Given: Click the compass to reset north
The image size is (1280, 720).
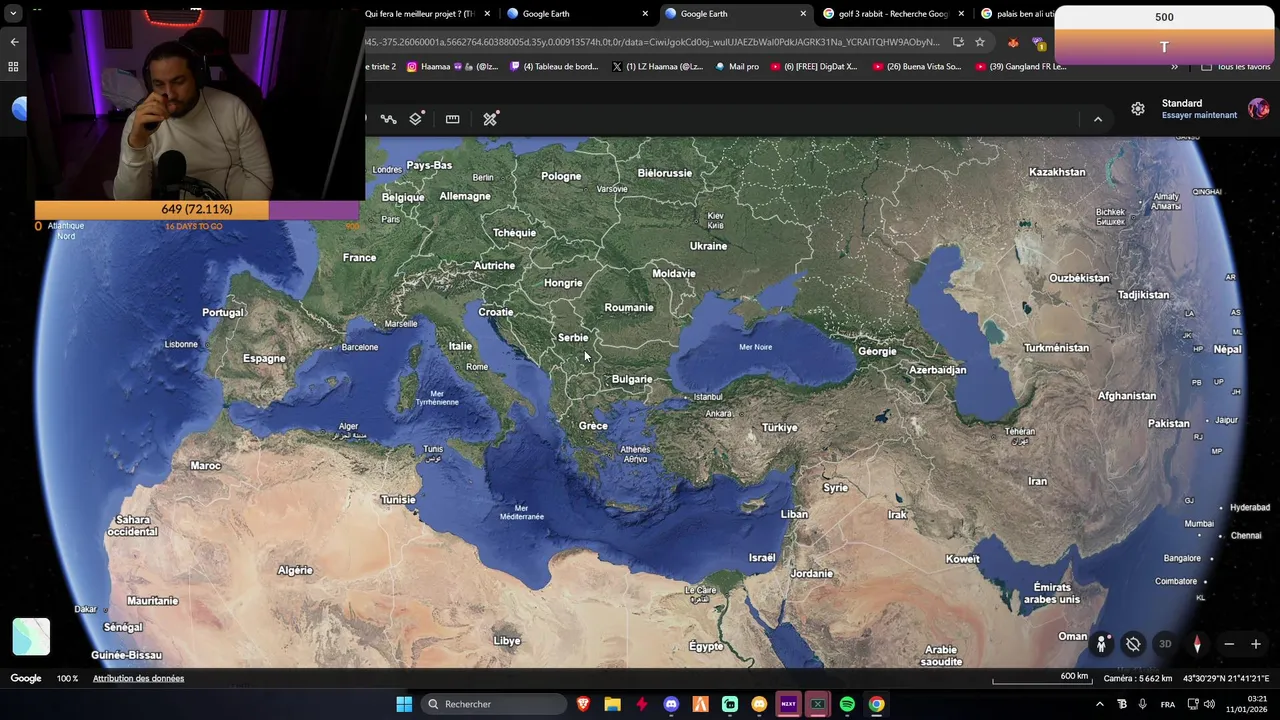Looking at the screenshot, I should (x=1197, y=644).
